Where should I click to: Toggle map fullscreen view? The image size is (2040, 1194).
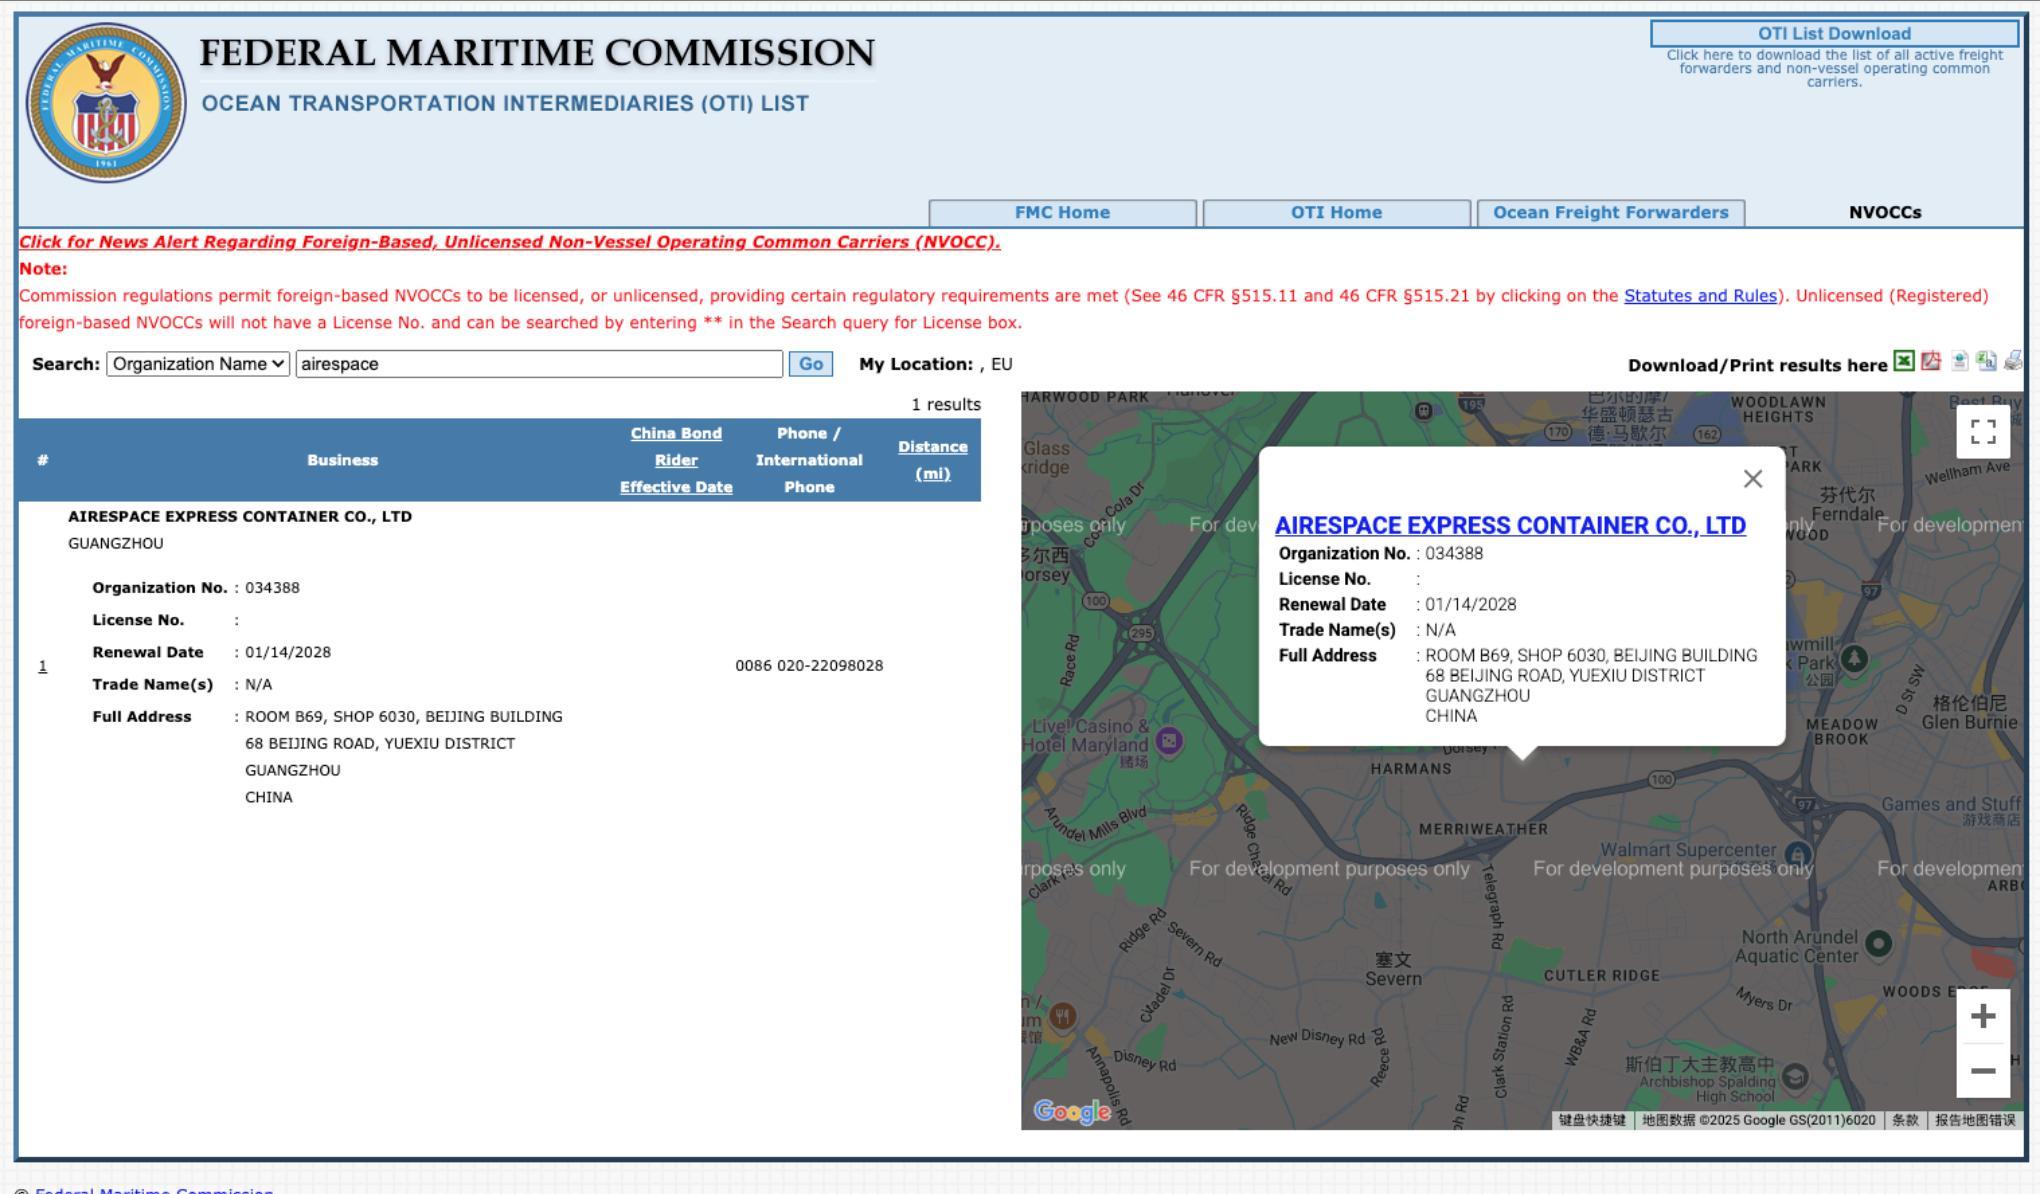point(1983,432)
